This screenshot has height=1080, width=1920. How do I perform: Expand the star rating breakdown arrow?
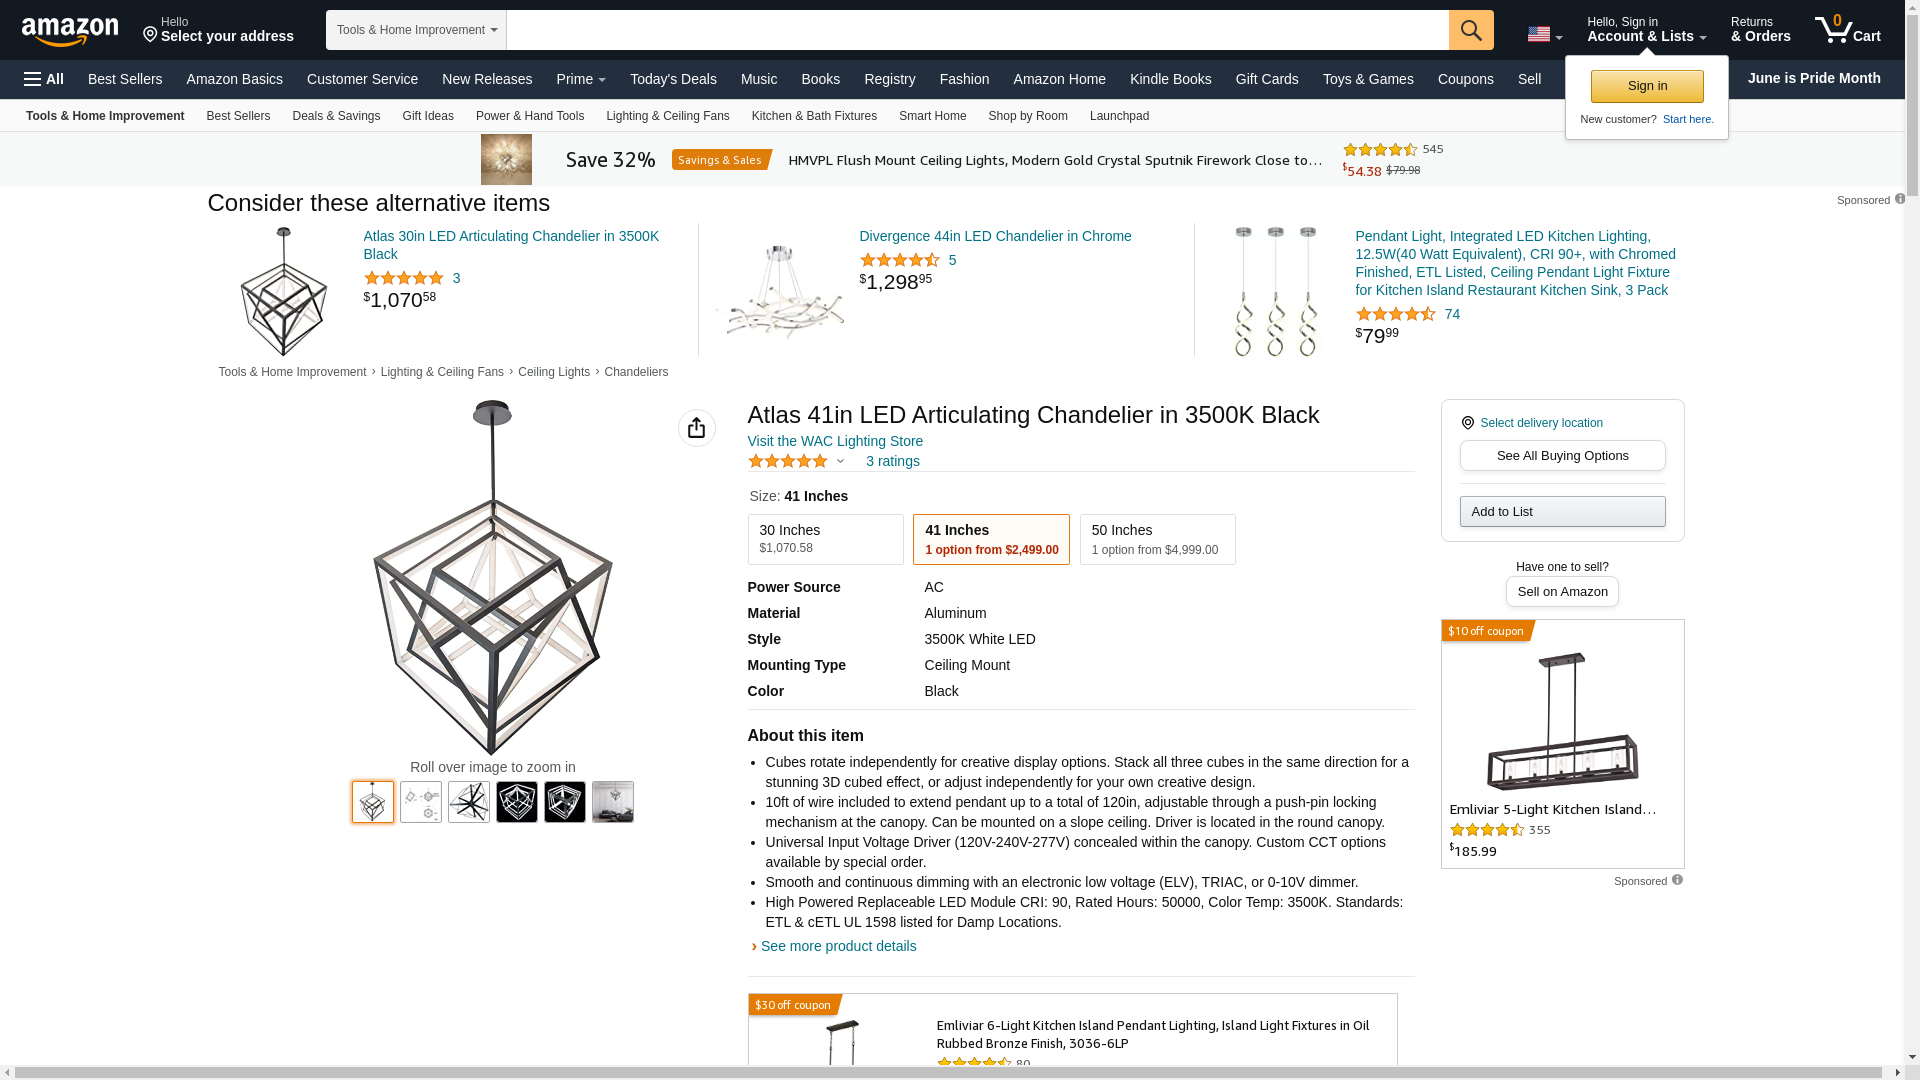coord(840,461)
